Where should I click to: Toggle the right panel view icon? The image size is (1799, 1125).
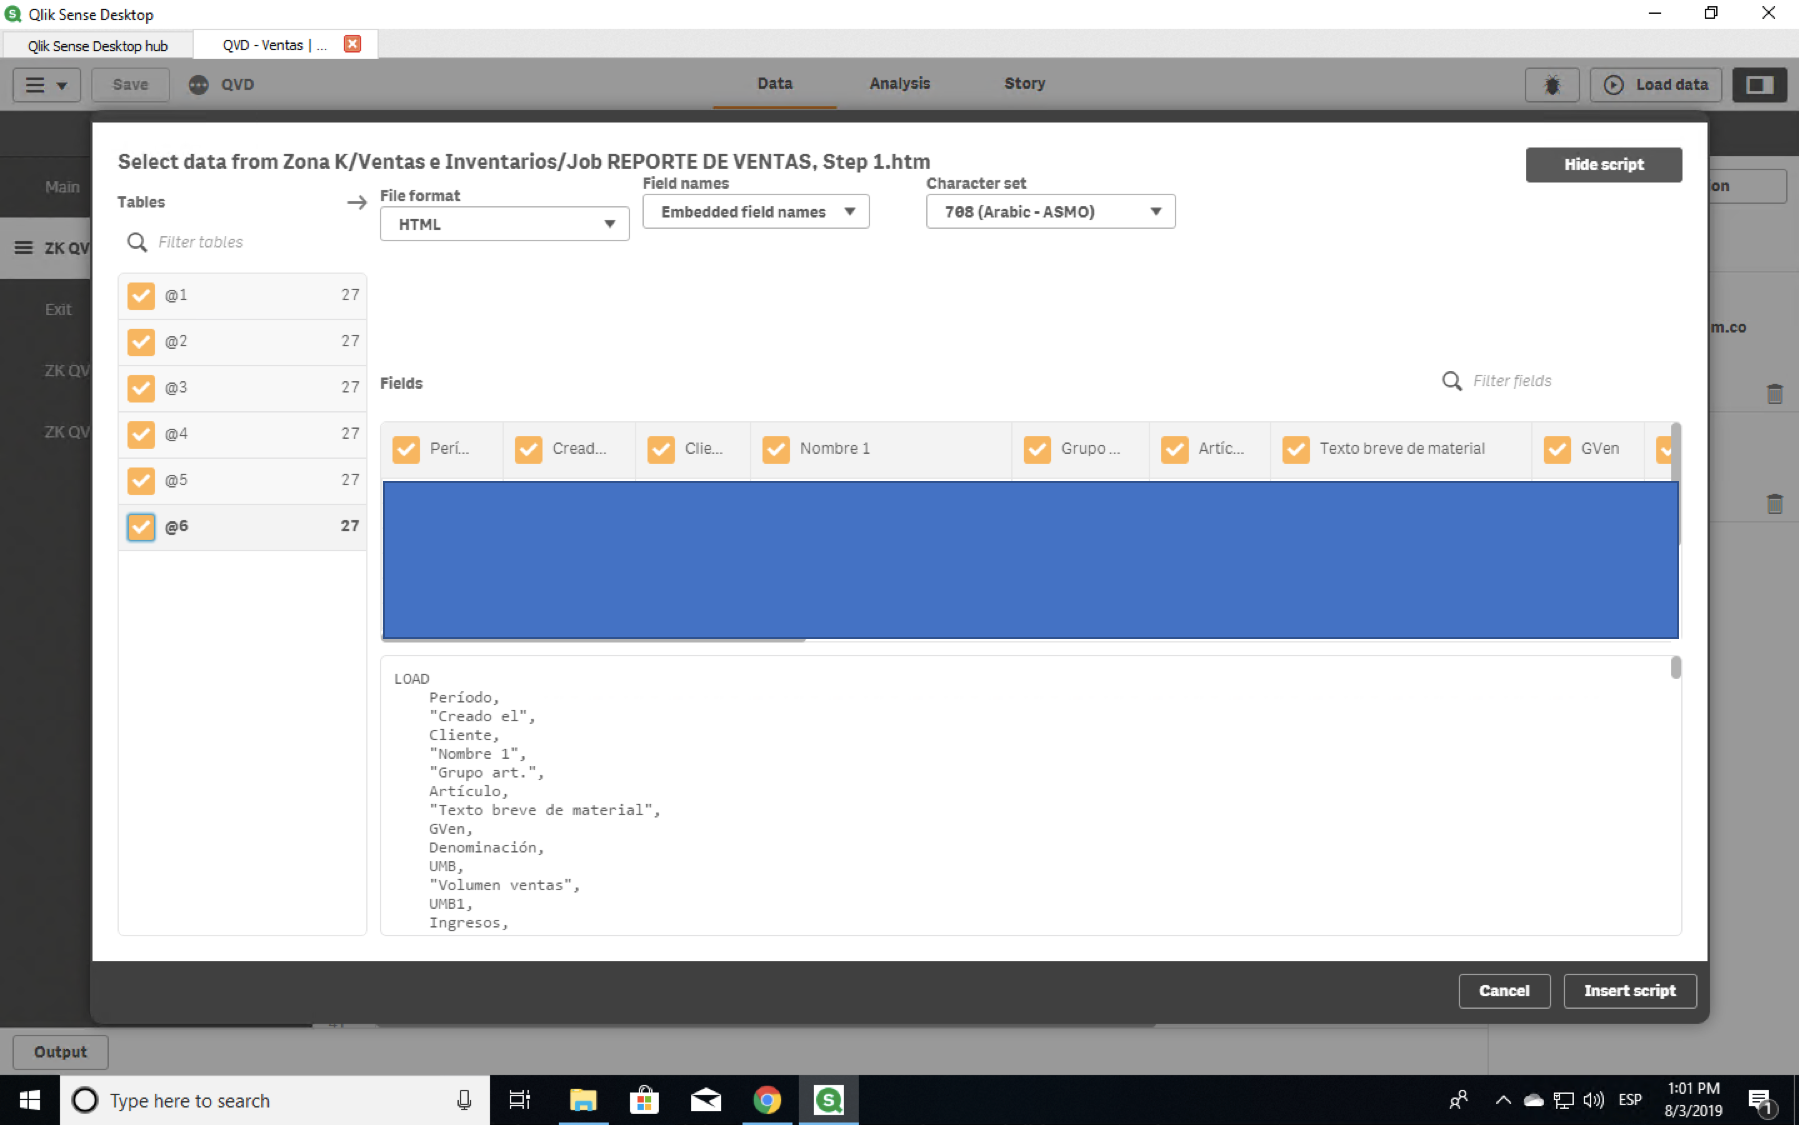1759,84
